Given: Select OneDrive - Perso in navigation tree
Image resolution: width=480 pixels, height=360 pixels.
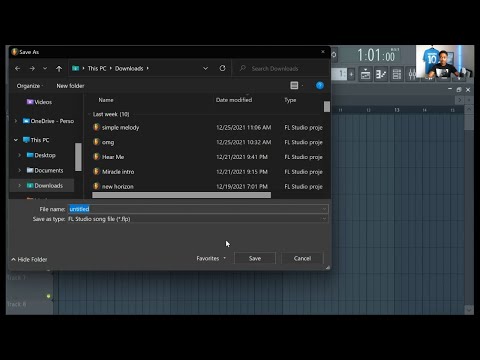Looking at the screenshot, I should (x=49, y=121).
